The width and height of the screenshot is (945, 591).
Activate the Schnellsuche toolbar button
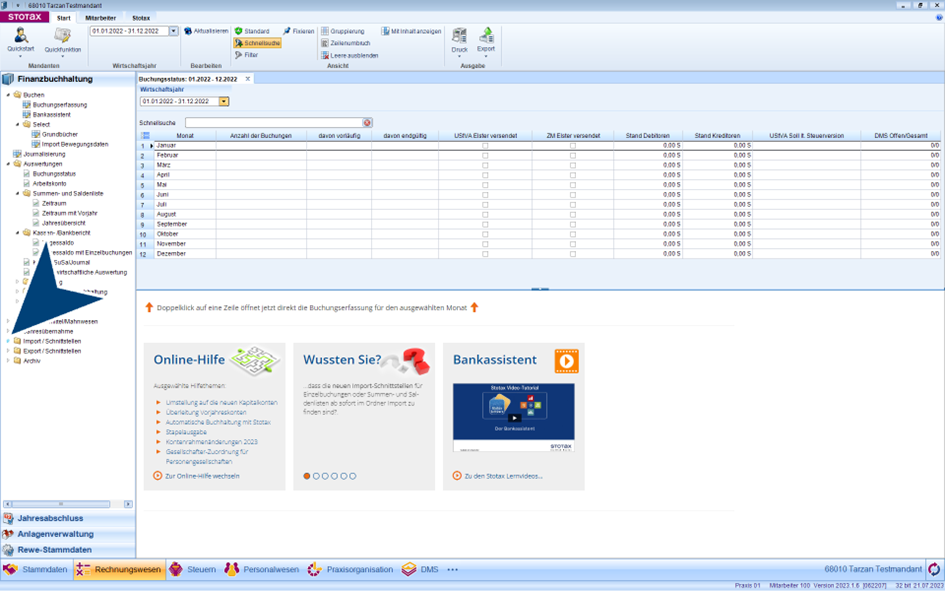tap(257, 43)
